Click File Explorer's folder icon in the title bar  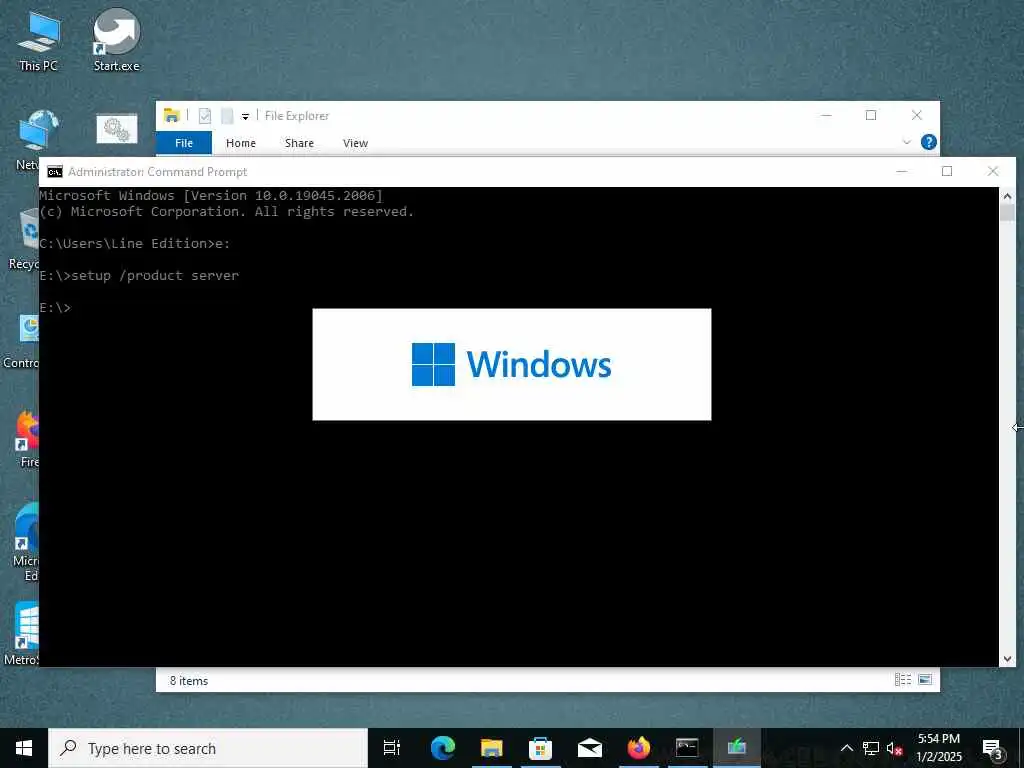click(172, 116)
